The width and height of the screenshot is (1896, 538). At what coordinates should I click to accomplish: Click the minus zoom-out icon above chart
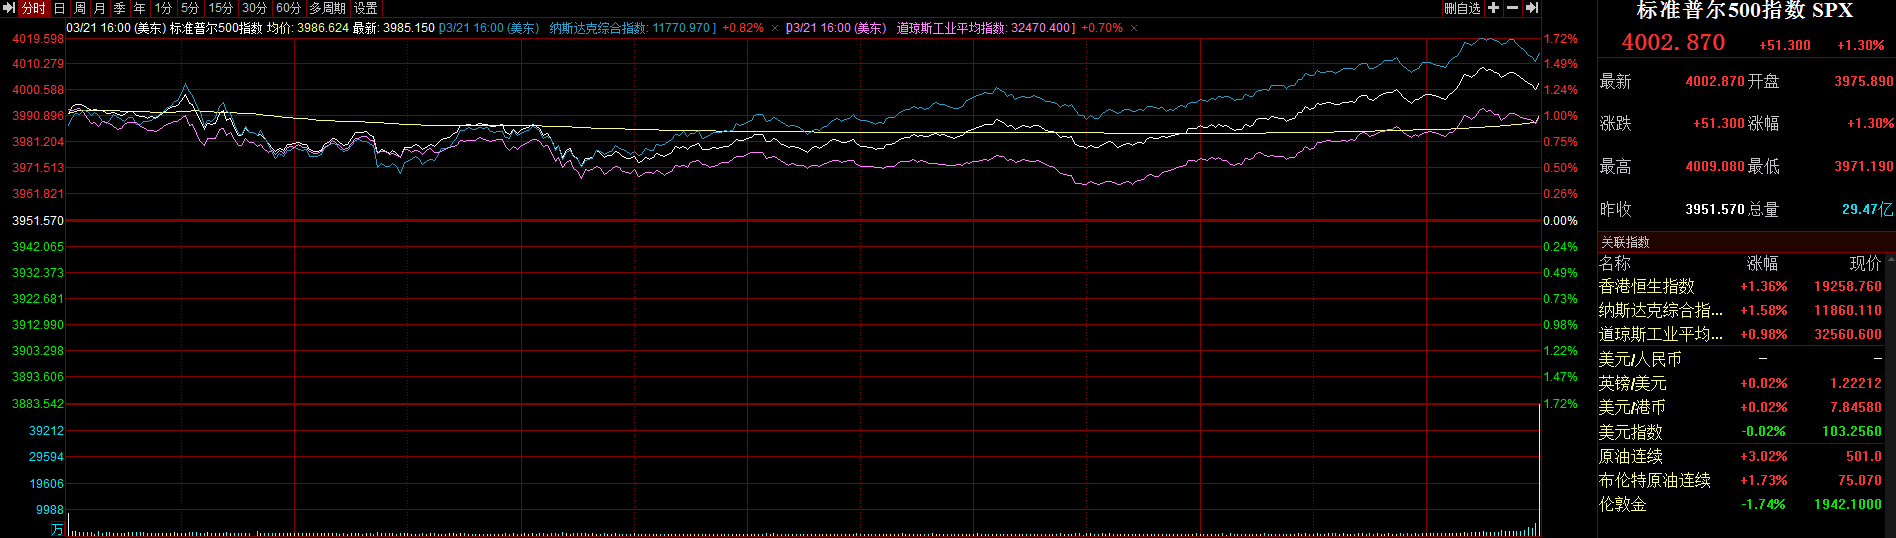[1512, 8]
